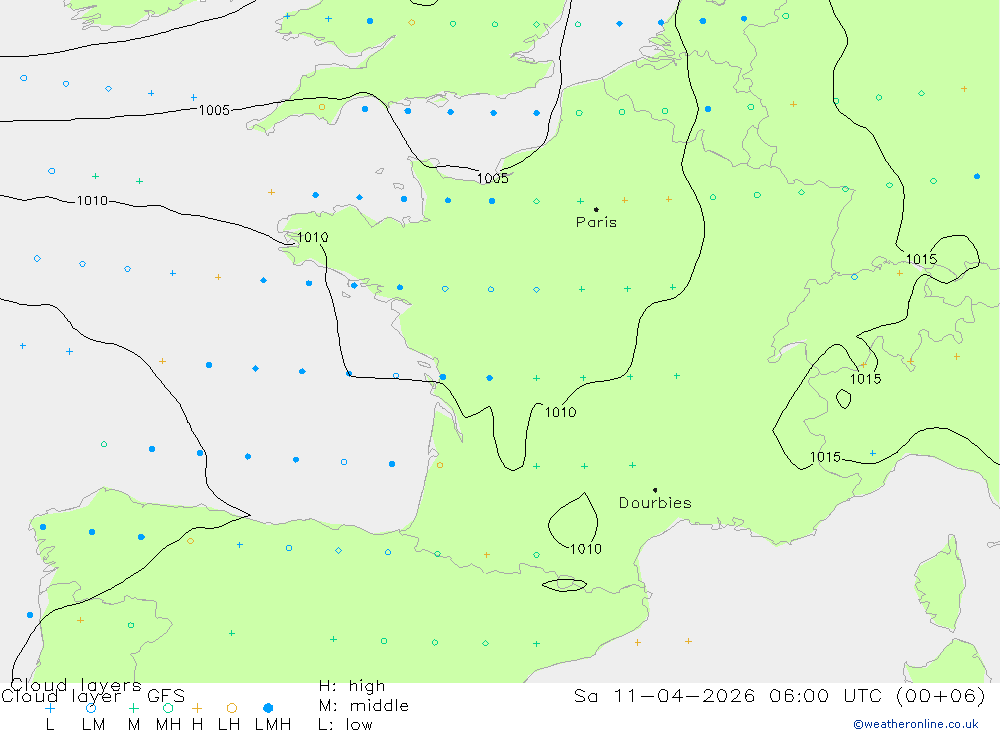This screenshot has width=1000, height=733.
Task: Click the 1015 isobar label over the French Alps
Action: coord(825,457)
